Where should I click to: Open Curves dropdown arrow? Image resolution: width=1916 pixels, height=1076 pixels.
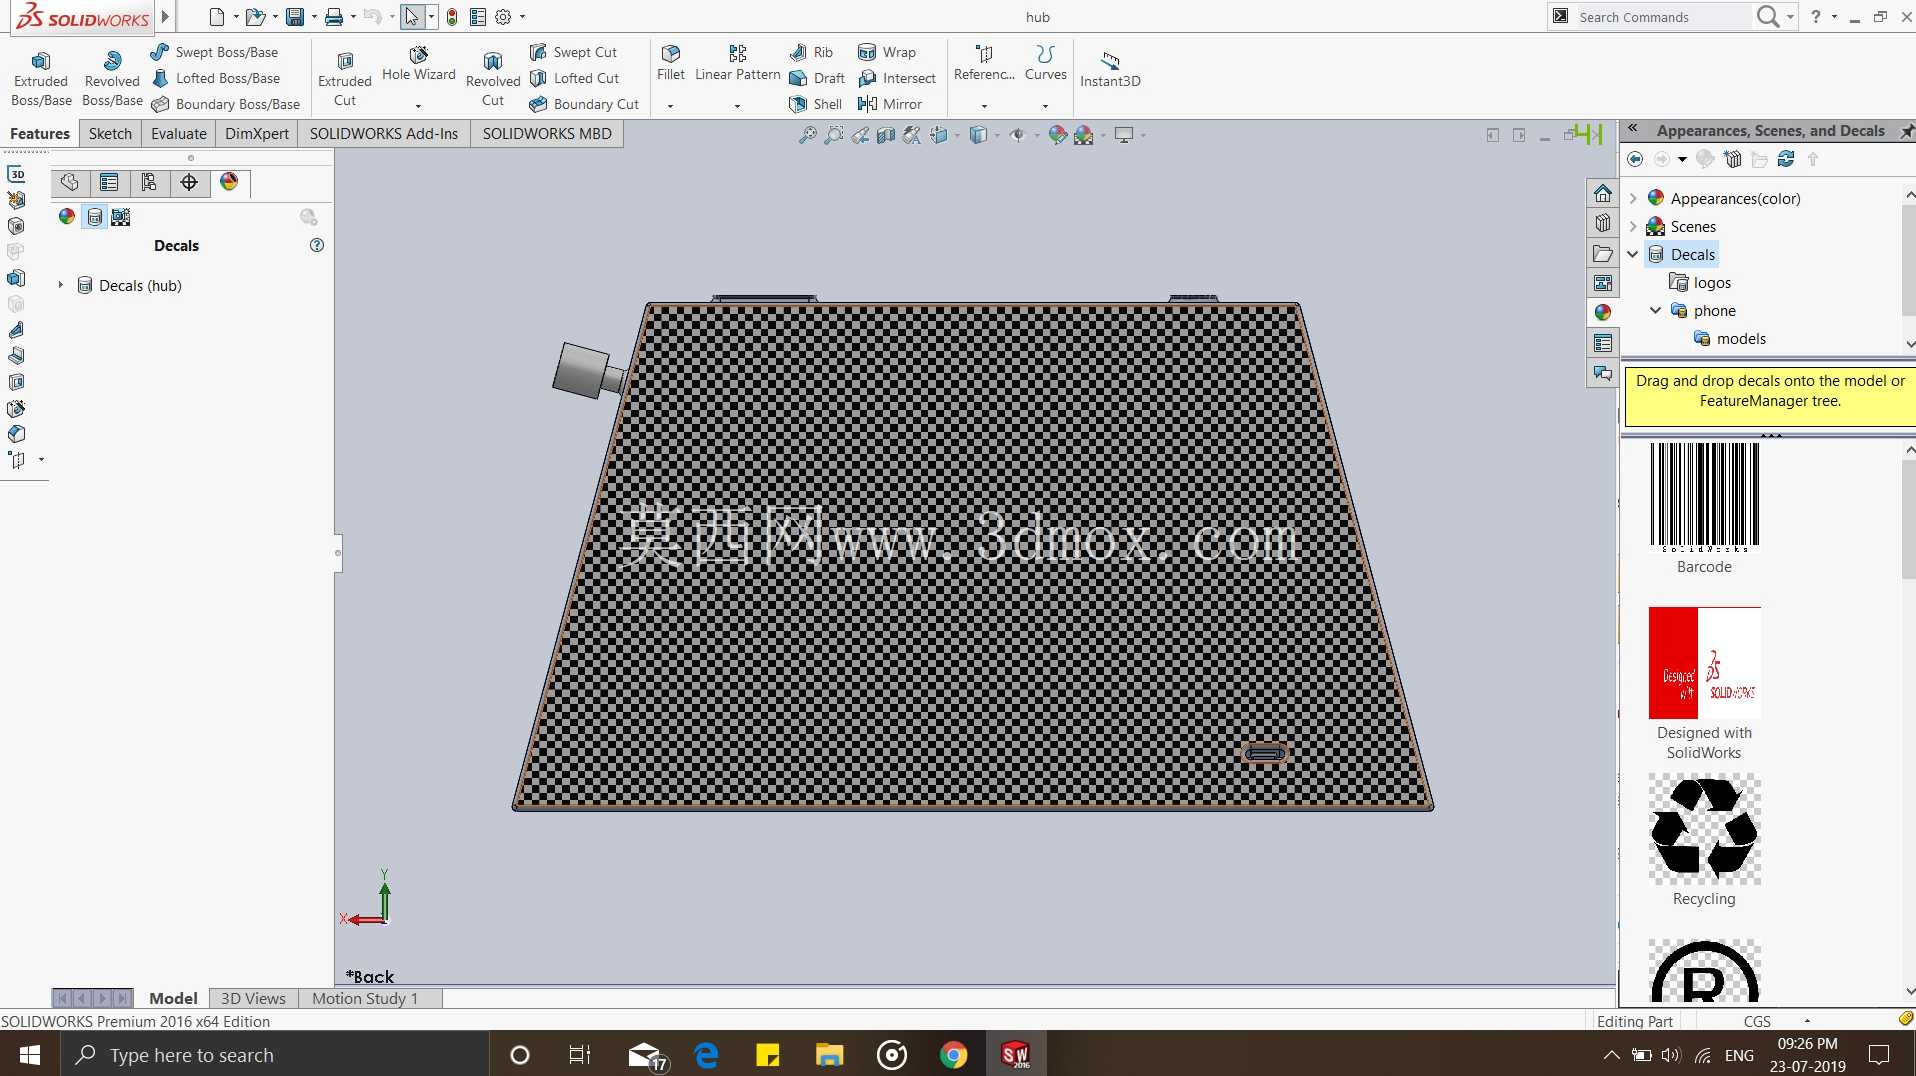[x=1046, y=106]
